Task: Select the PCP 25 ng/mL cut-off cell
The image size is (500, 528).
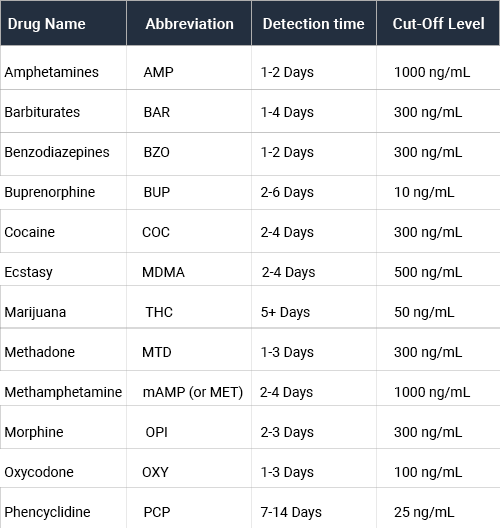Action: coord(438,508)
